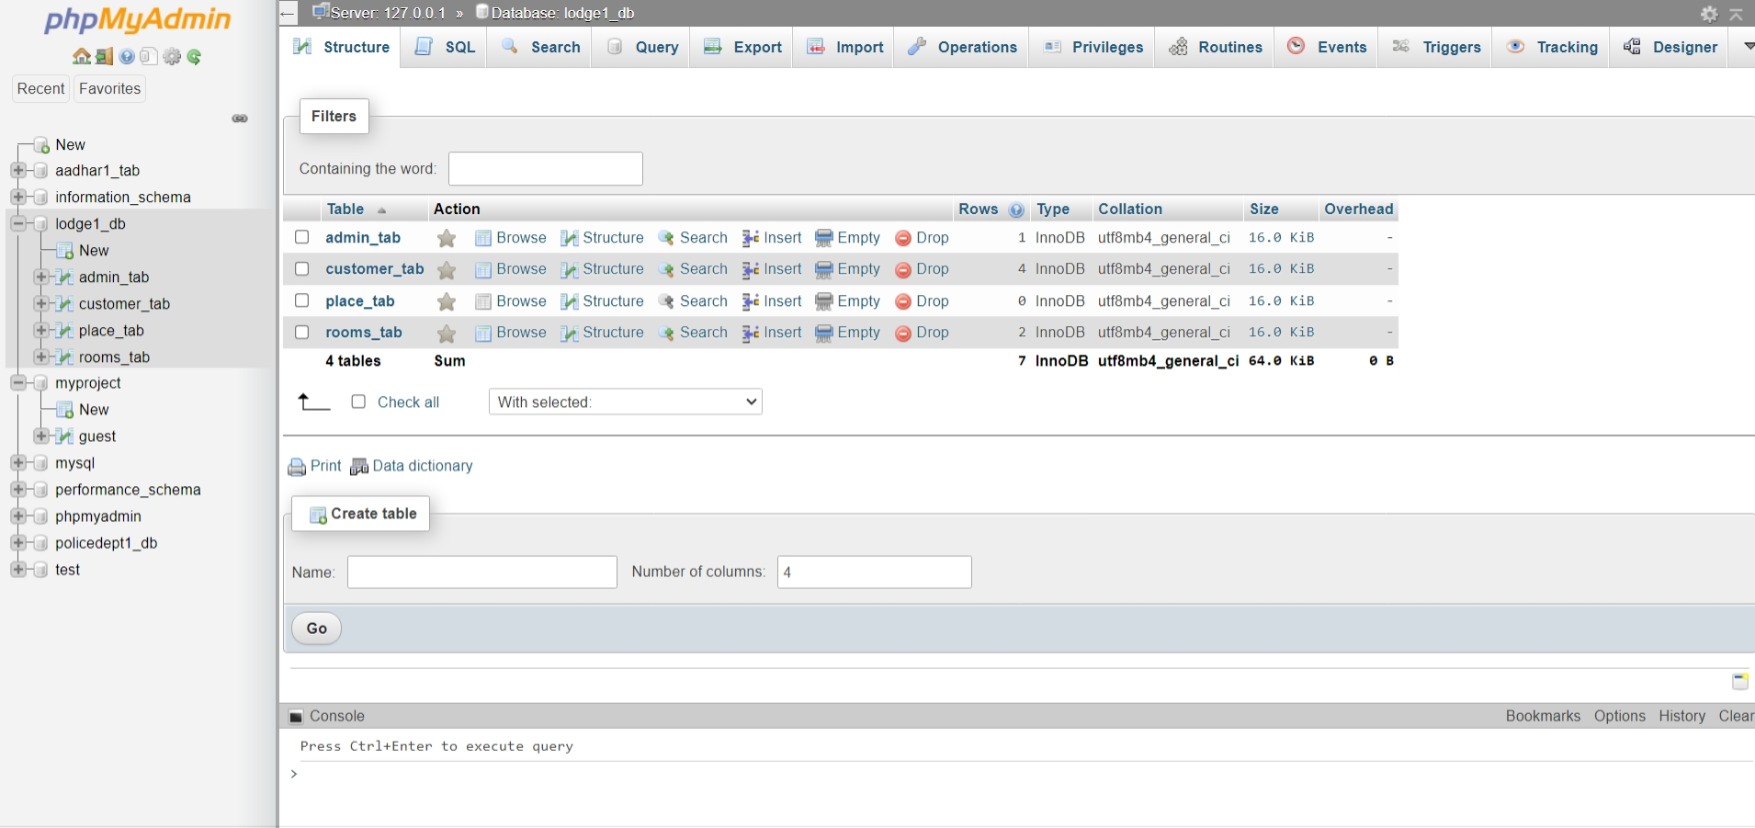Reload navigation panel with green refresh icon
This screenshot has height=828, width=1755.
[195, 57]
